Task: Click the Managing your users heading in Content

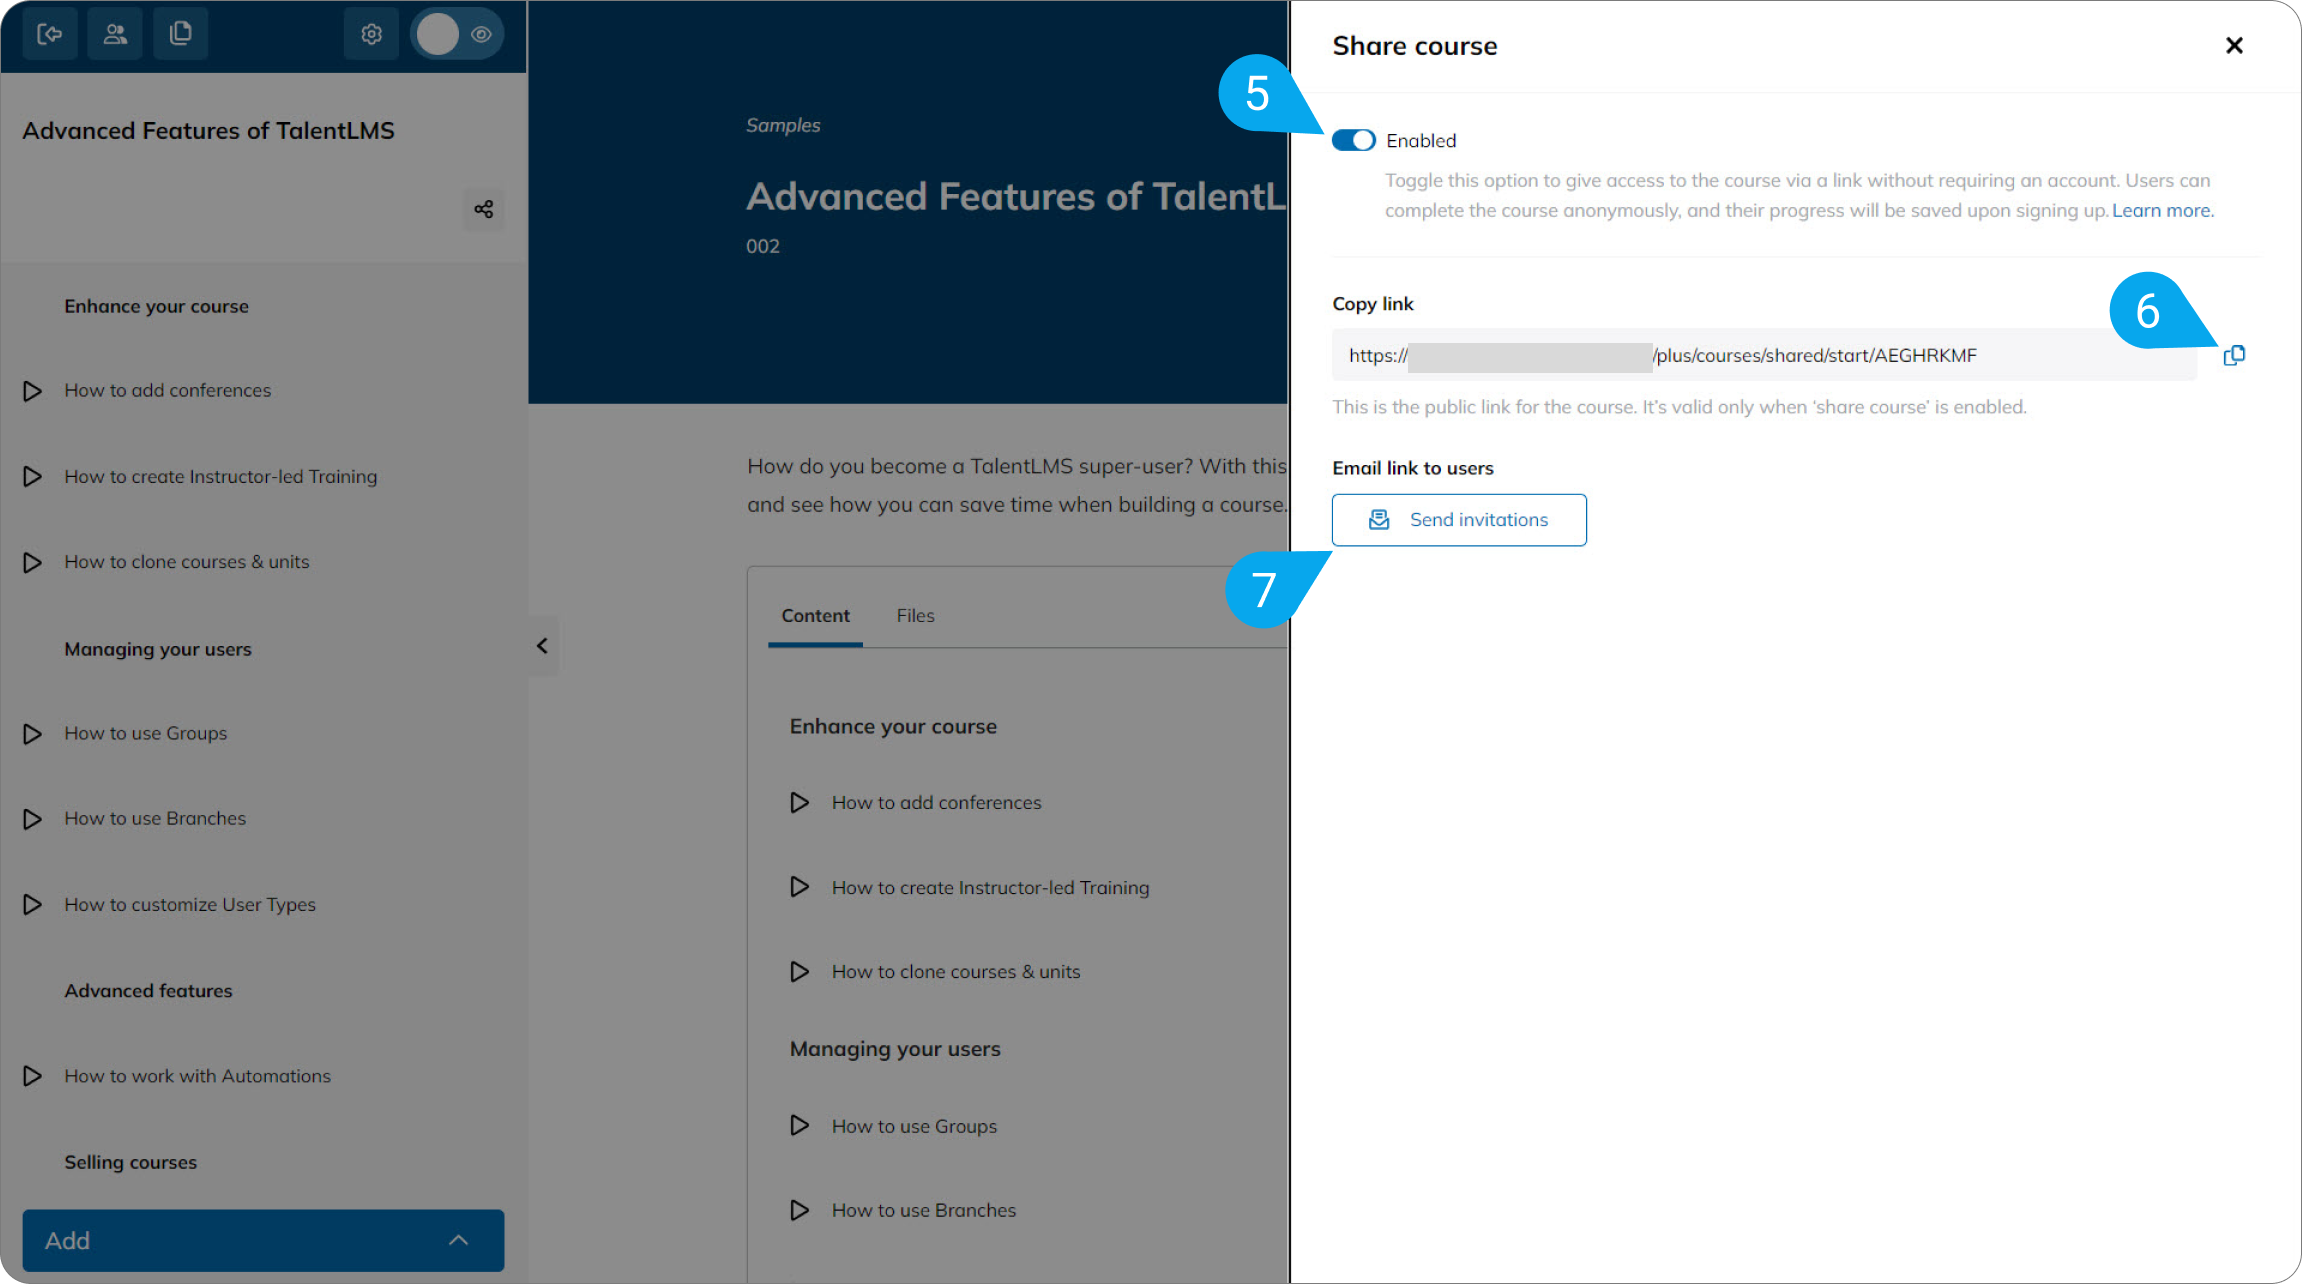Action: (895, 1049)
